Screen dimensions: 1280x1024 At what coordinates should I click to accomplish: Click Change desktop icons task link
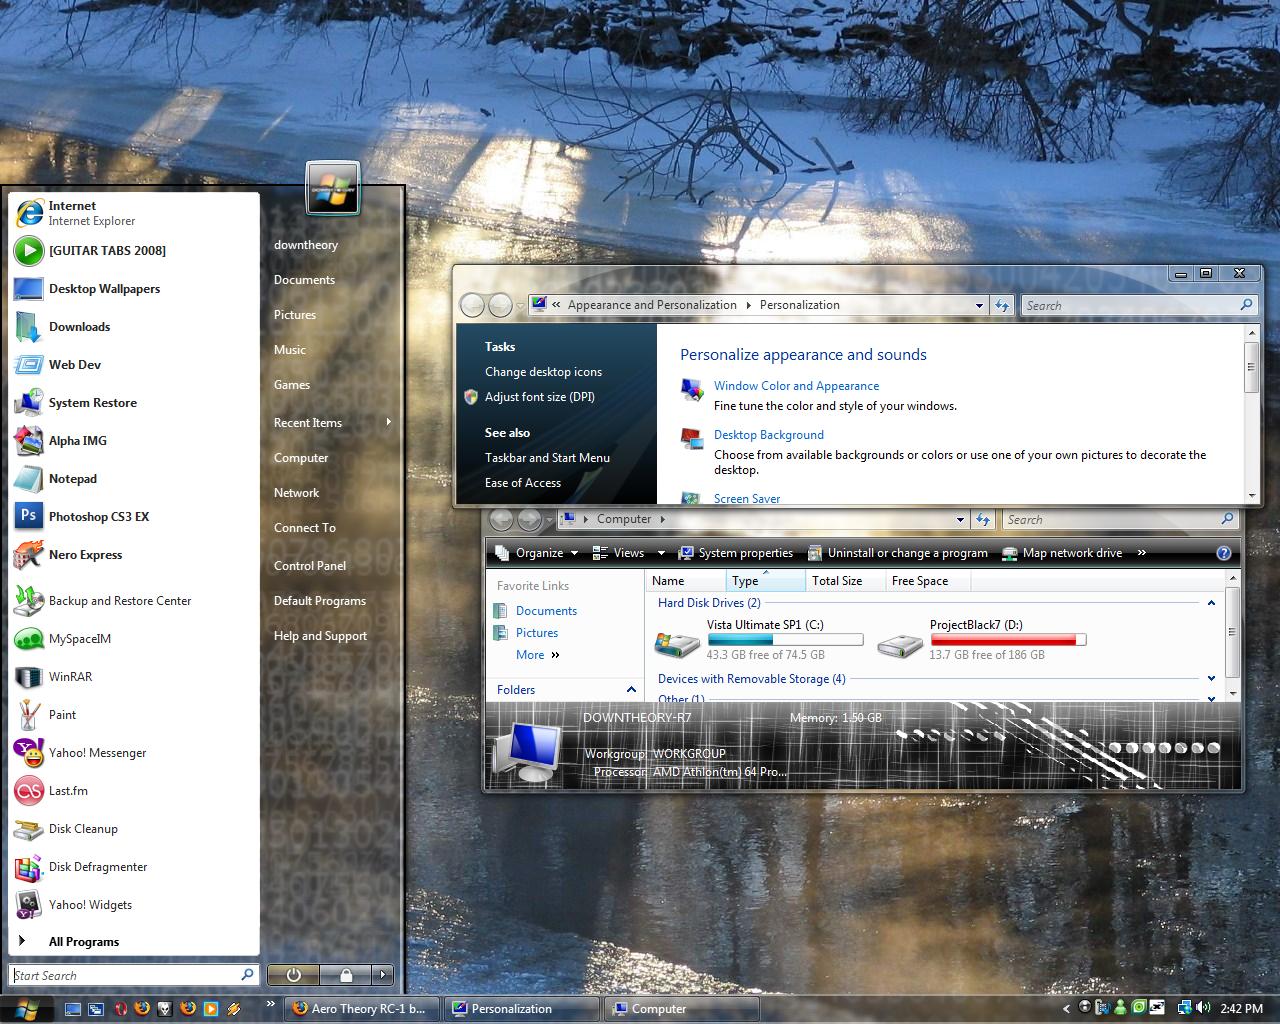[x=543, y=372]
